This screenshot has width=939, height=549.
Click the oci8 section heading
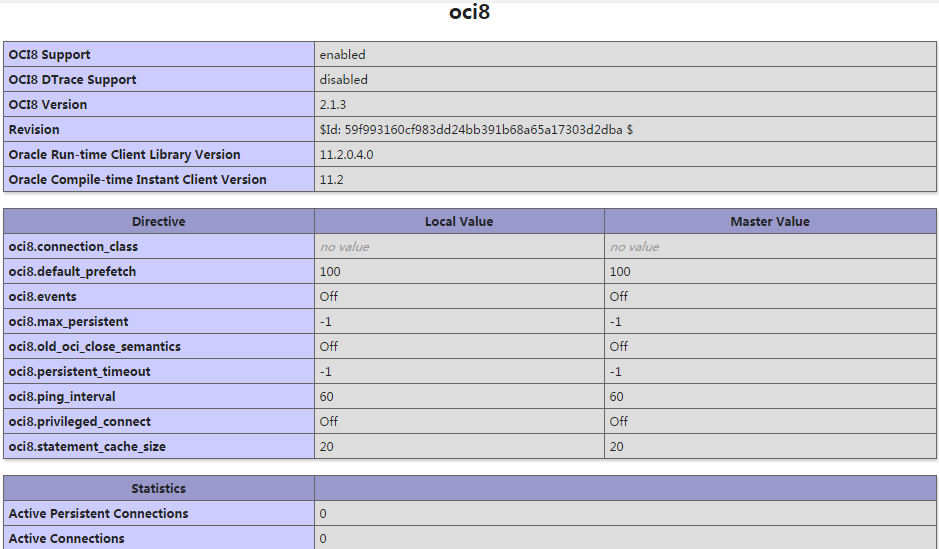[x=470, y=12]
